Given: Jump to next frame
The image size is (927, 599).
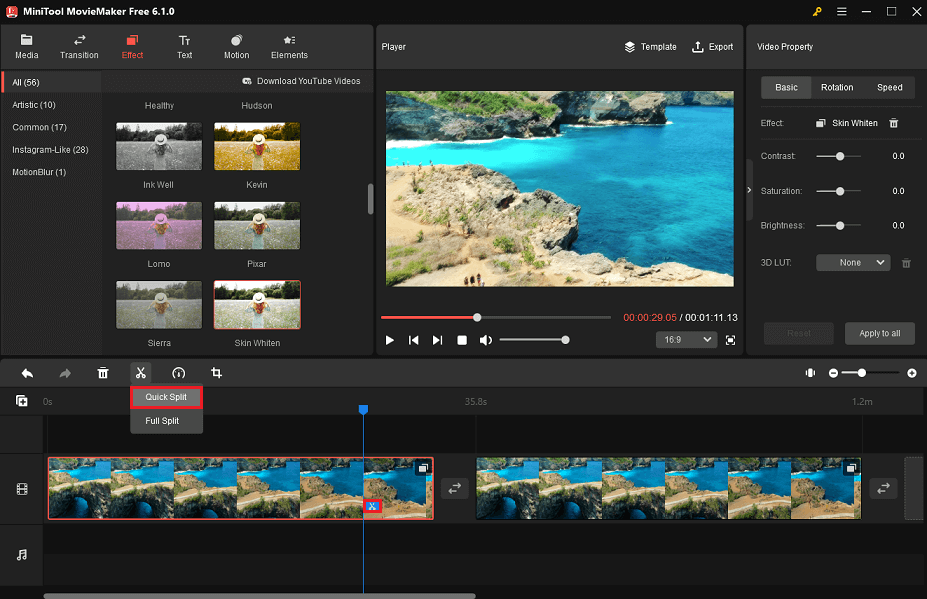Looking at the screenshot, I should 437,340.
